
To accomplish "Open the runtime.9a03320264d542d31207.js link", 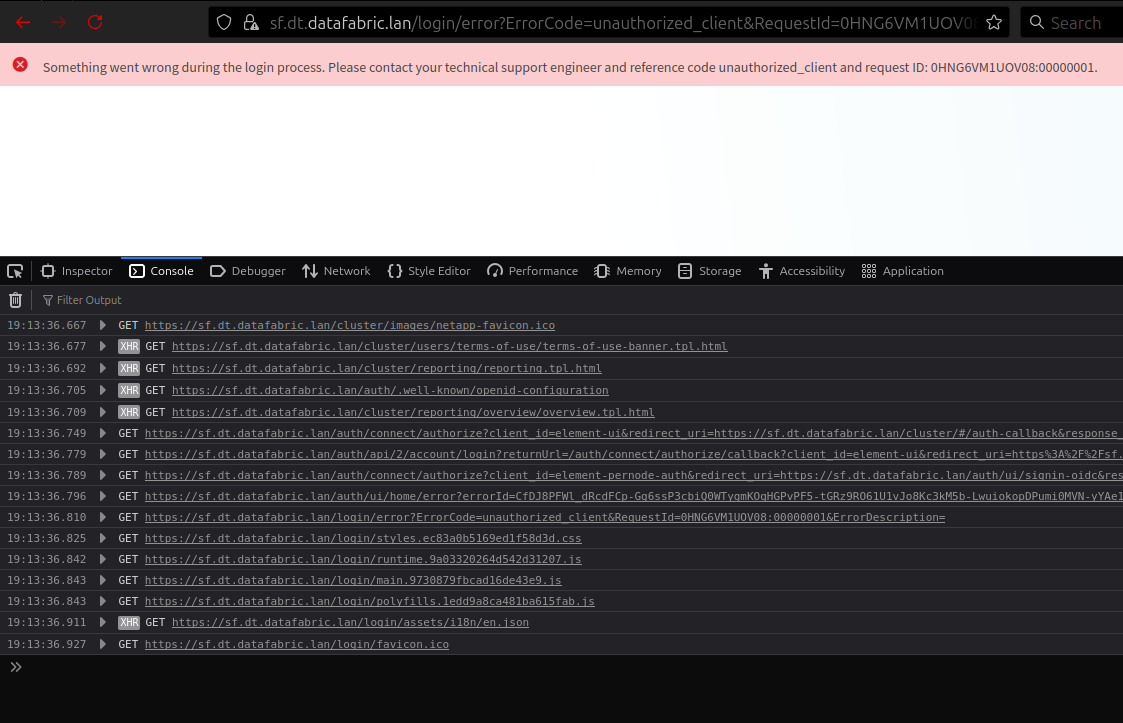I will [x=363, y=559].
